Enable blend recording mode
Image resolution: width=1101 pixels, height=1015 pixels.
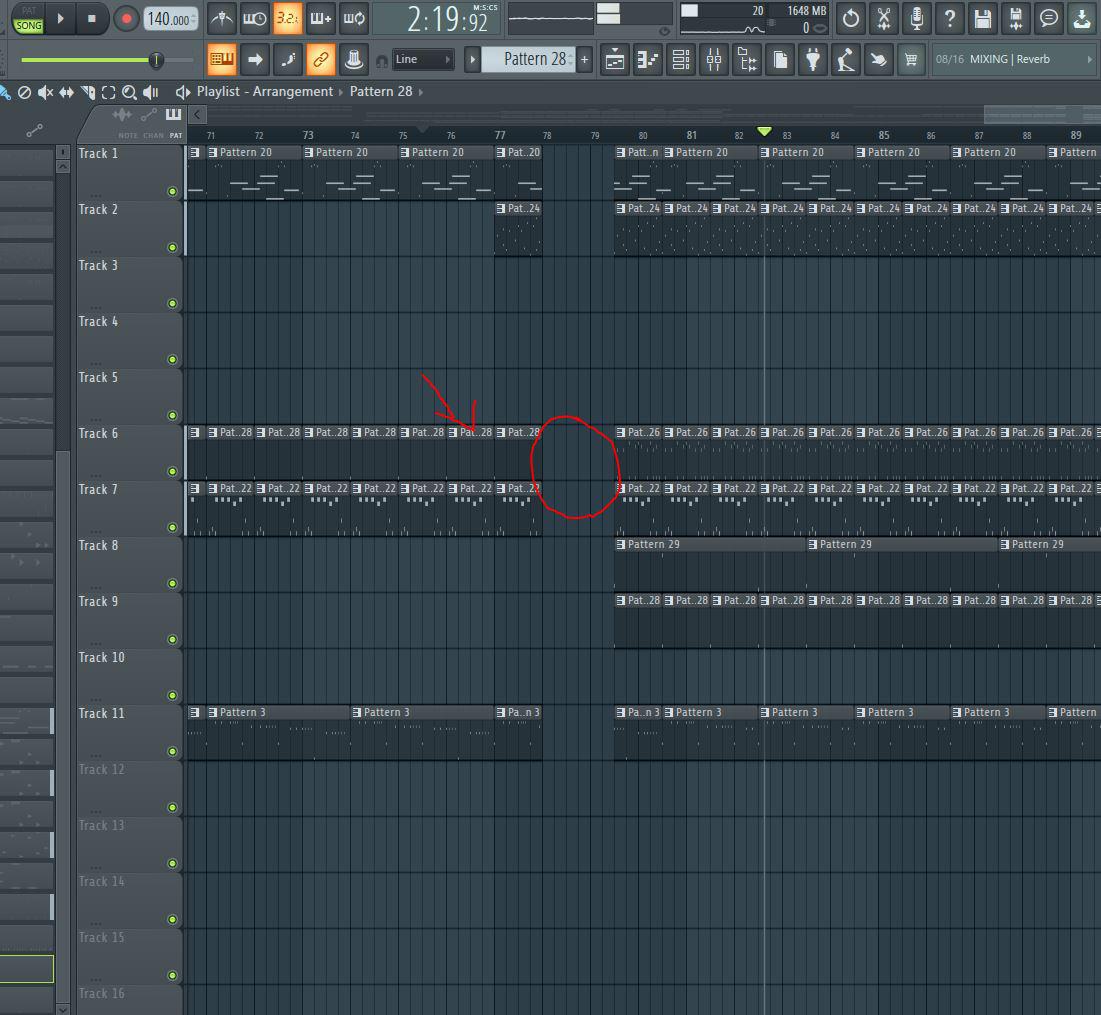point(320,18)
